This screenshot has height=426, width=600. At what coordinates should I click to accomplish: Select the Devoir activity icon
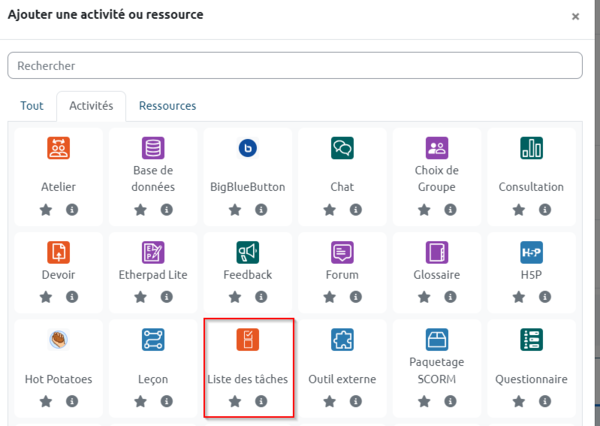(x=59, y=252)
